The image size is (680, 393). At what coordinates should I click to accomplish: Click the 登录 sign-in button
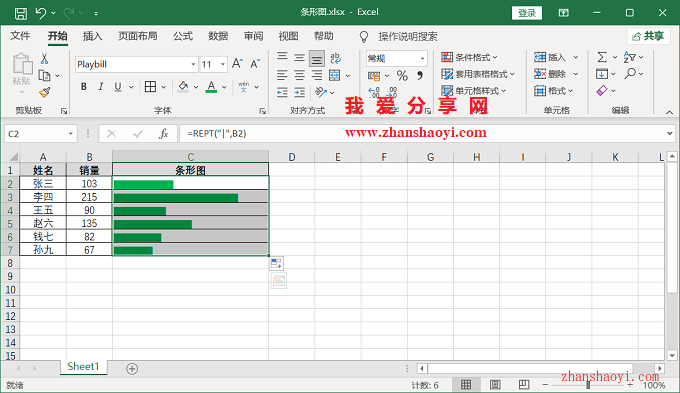coord(527,13)
